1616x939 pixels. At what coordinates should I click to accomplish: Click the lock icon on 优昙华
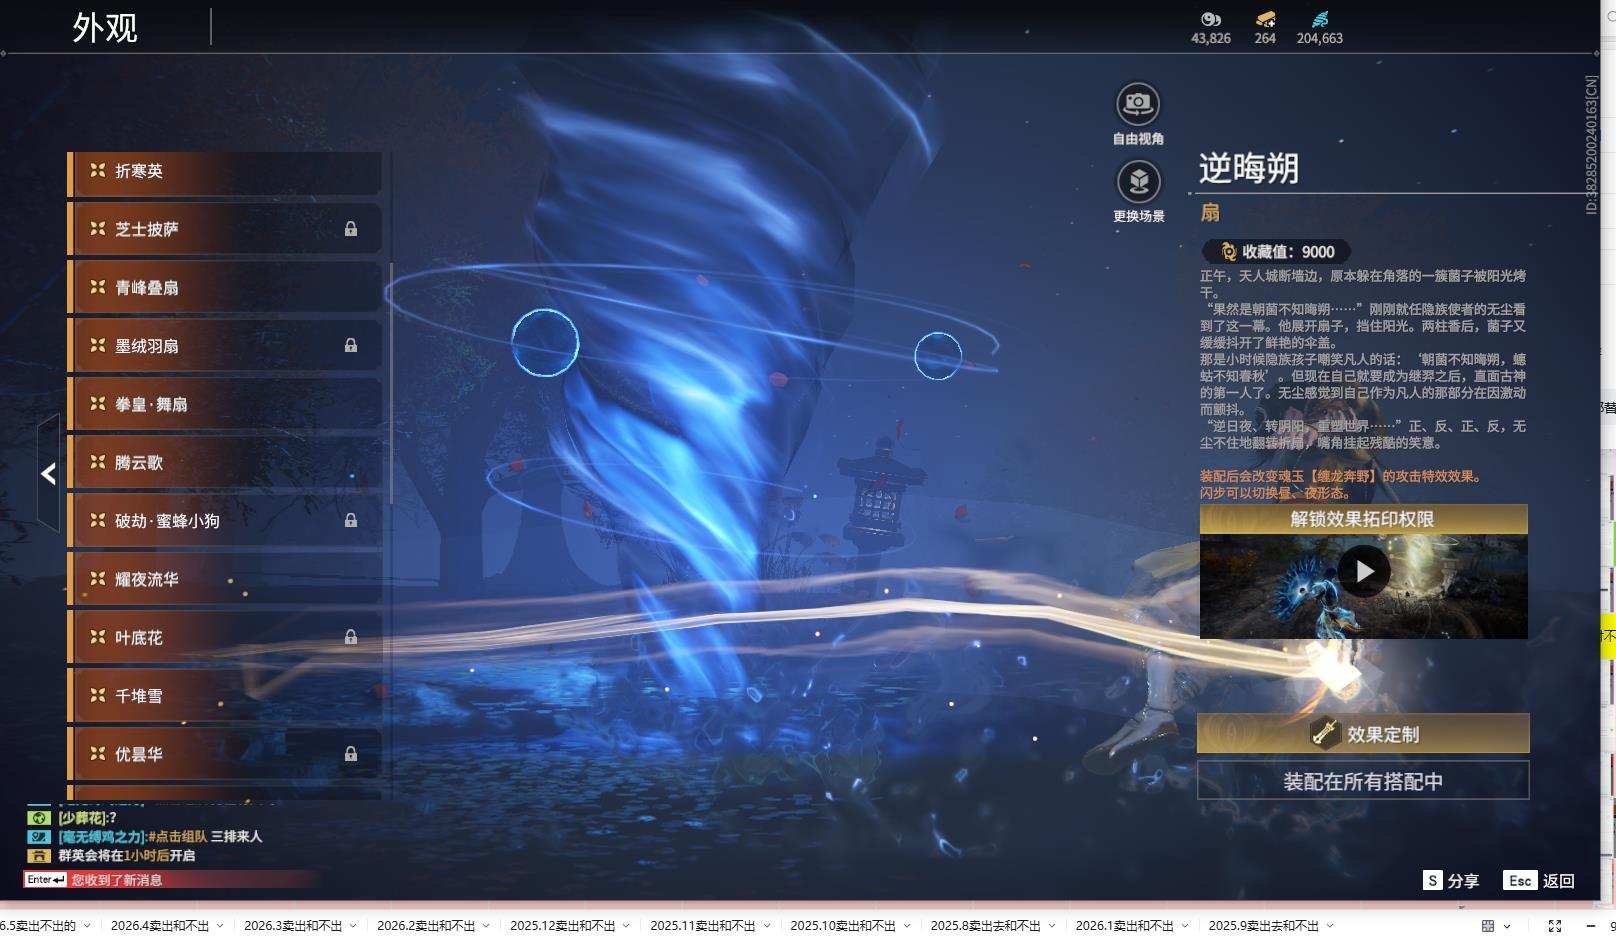pos(351,753)
